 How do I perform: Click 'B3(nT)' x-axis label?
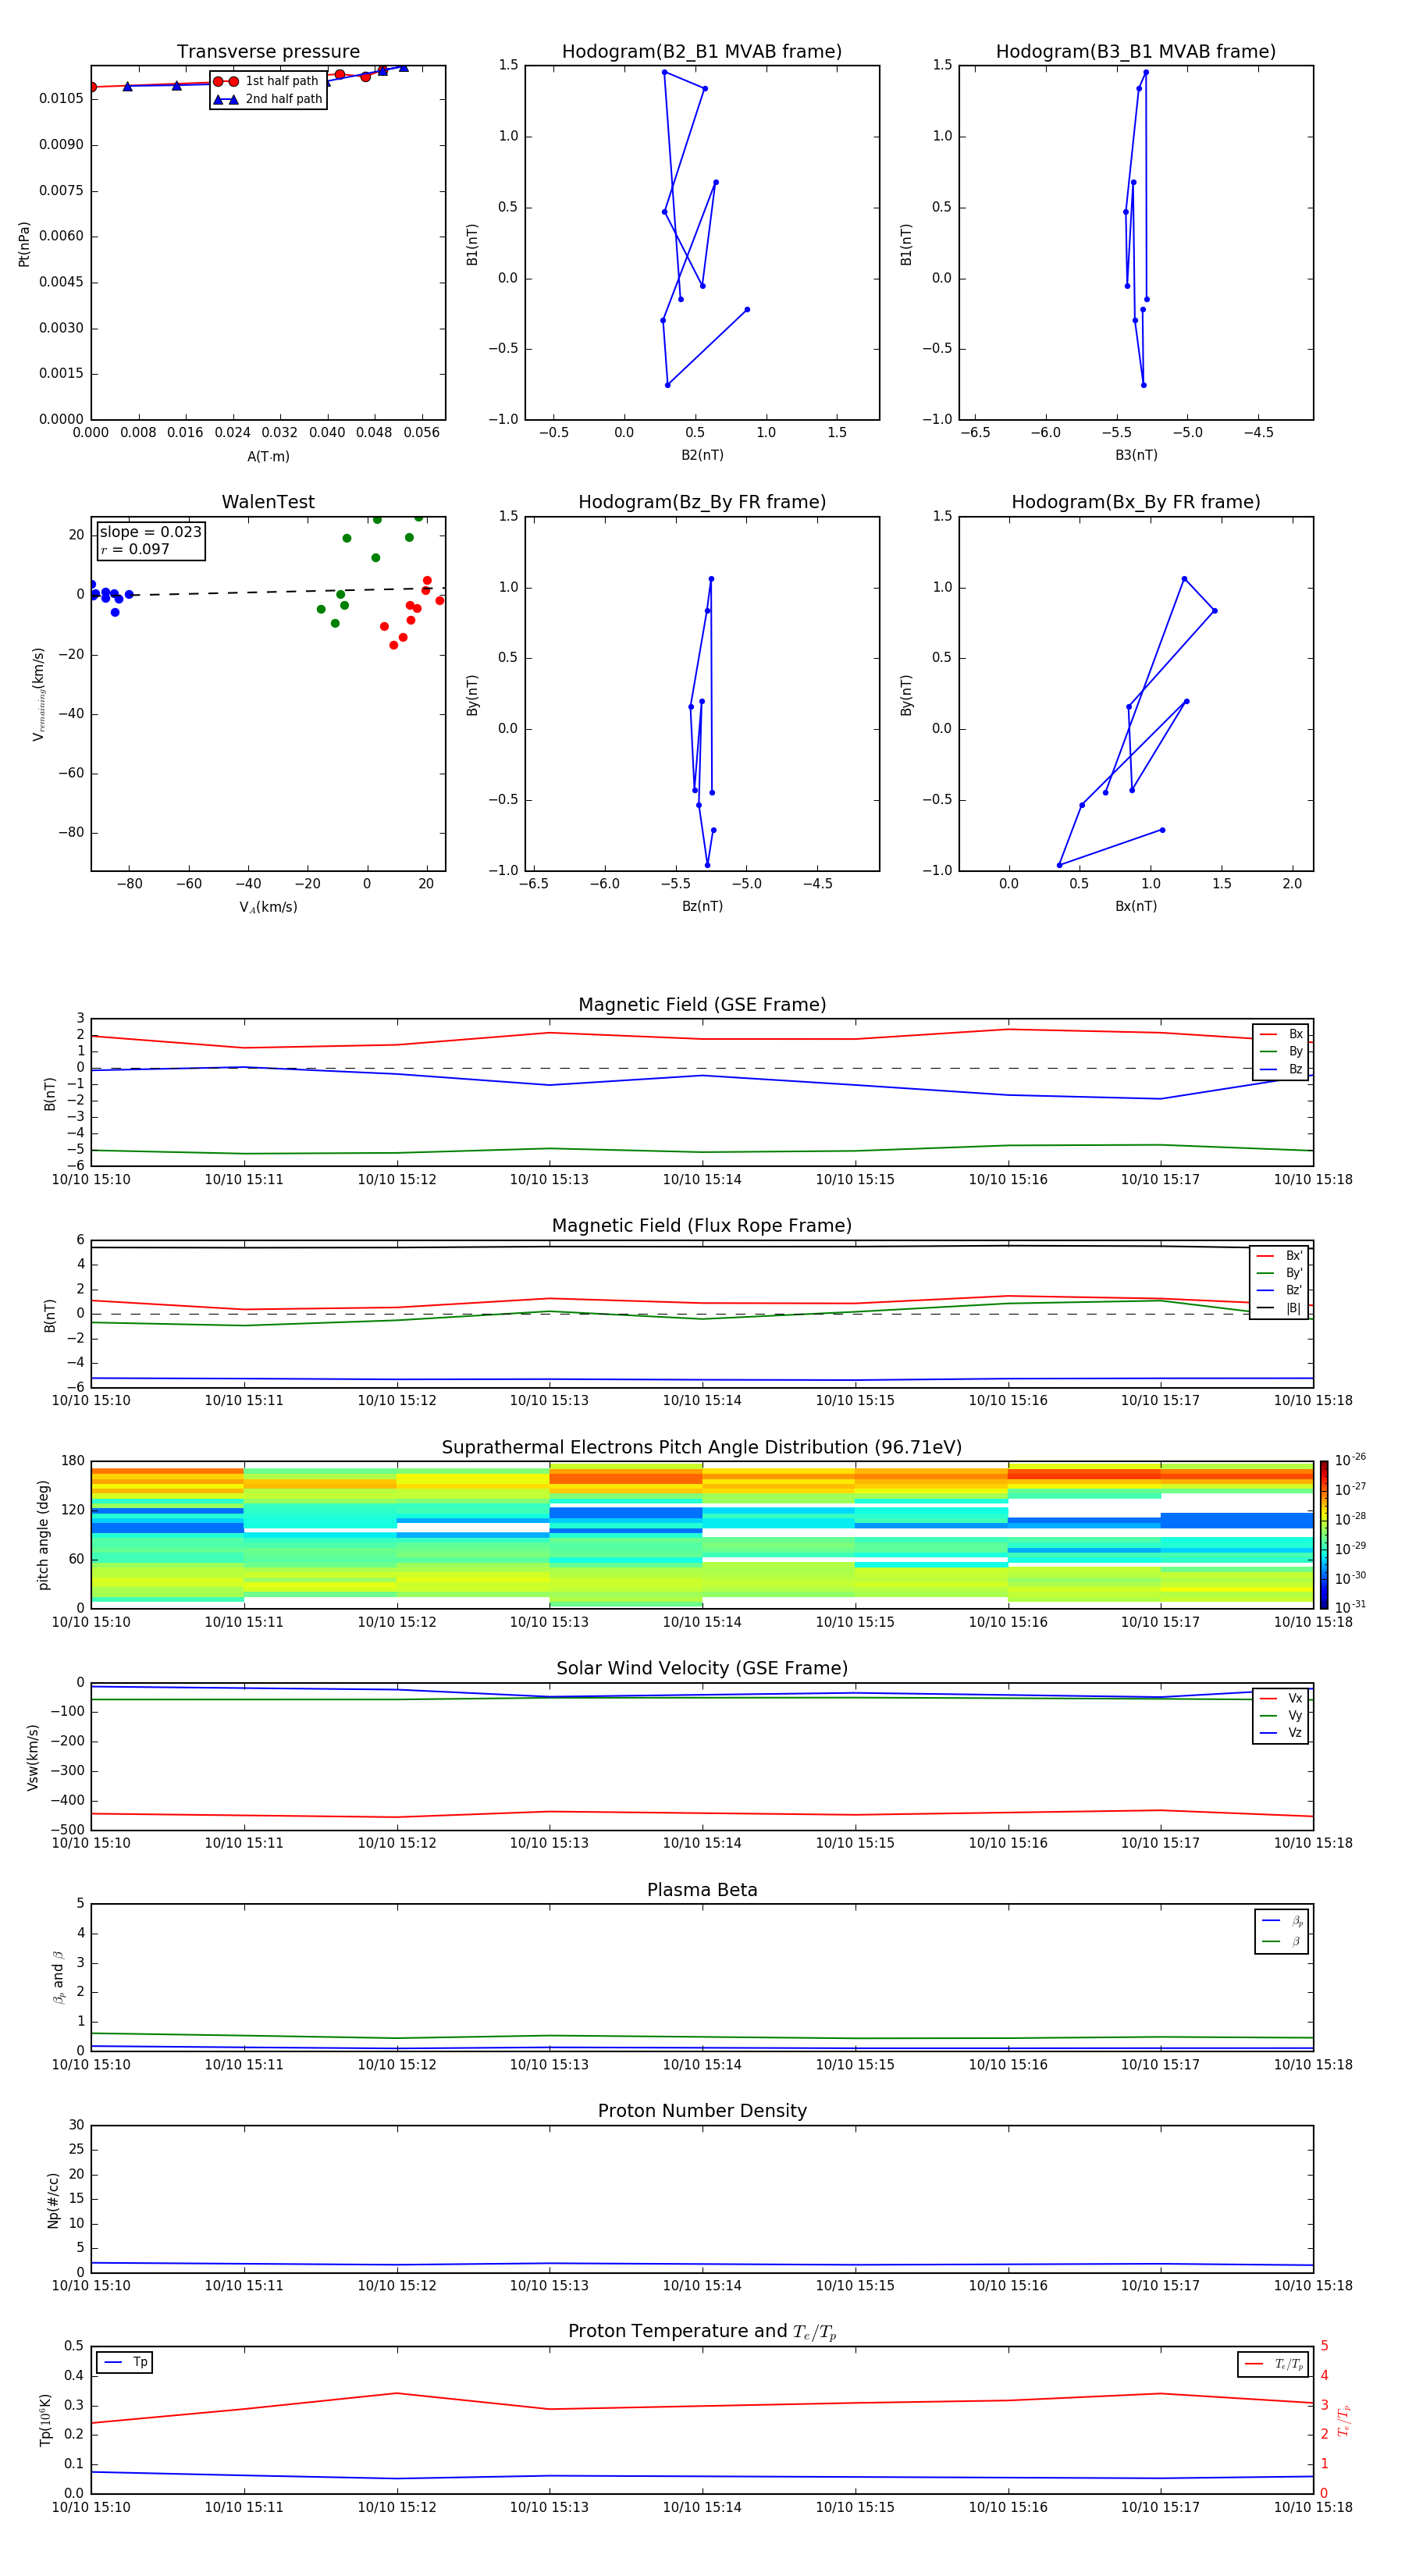tap(1136, 456)
